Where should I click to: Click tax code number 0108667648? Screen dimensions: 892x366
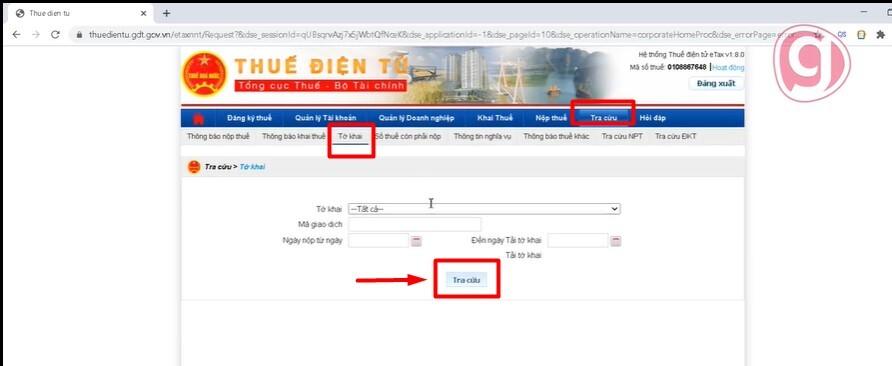tap(687, 67)
